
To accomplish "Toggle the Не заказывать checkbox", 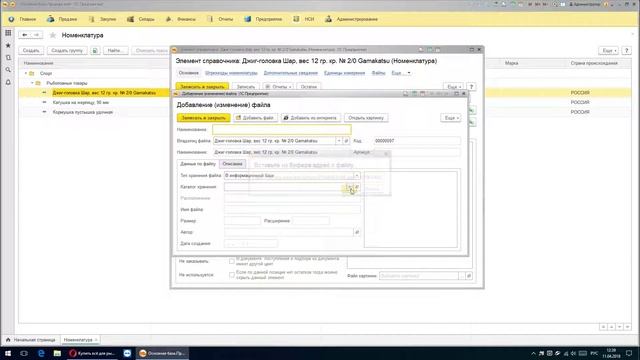I will point(231,261).
